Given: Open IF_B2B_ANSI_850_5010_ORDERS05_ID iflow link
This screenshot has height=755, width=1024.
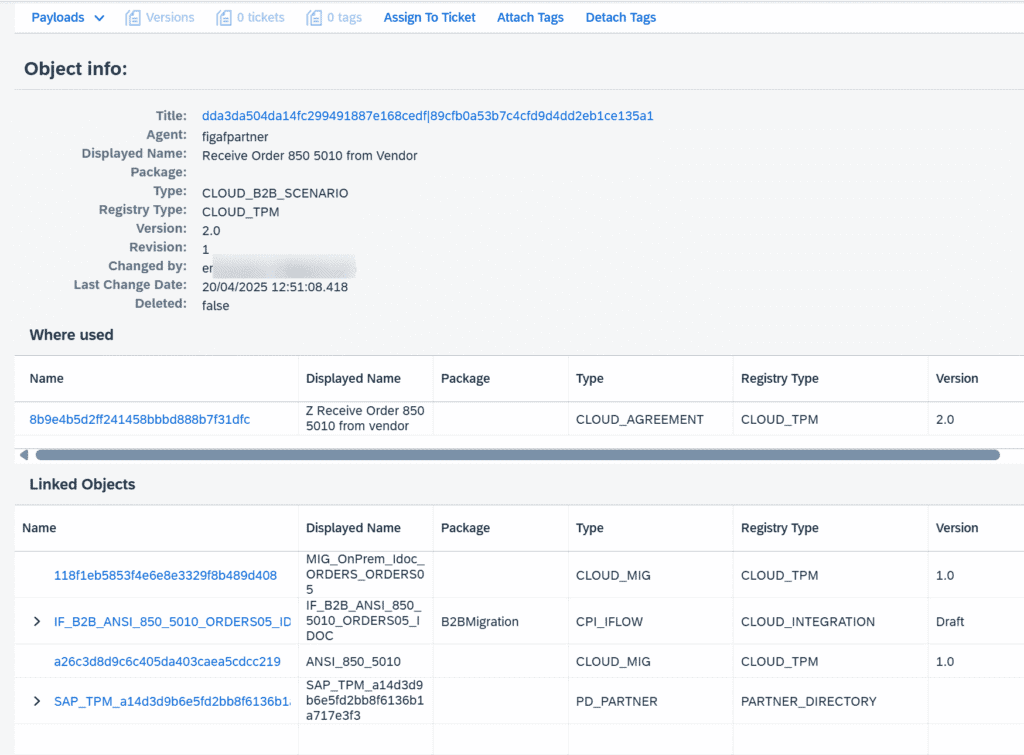Looking at the screenshot, I should tap(172, 622).
